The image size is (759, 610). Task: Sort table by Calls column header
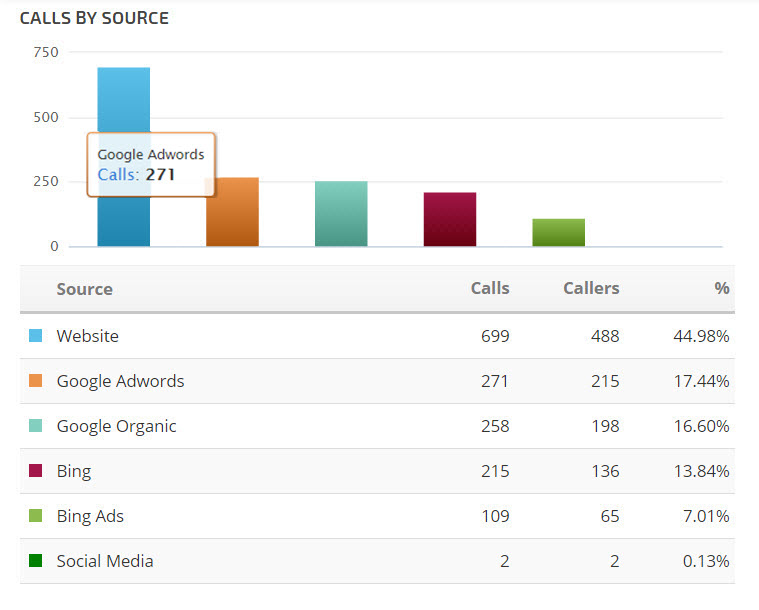click(490, 288)
